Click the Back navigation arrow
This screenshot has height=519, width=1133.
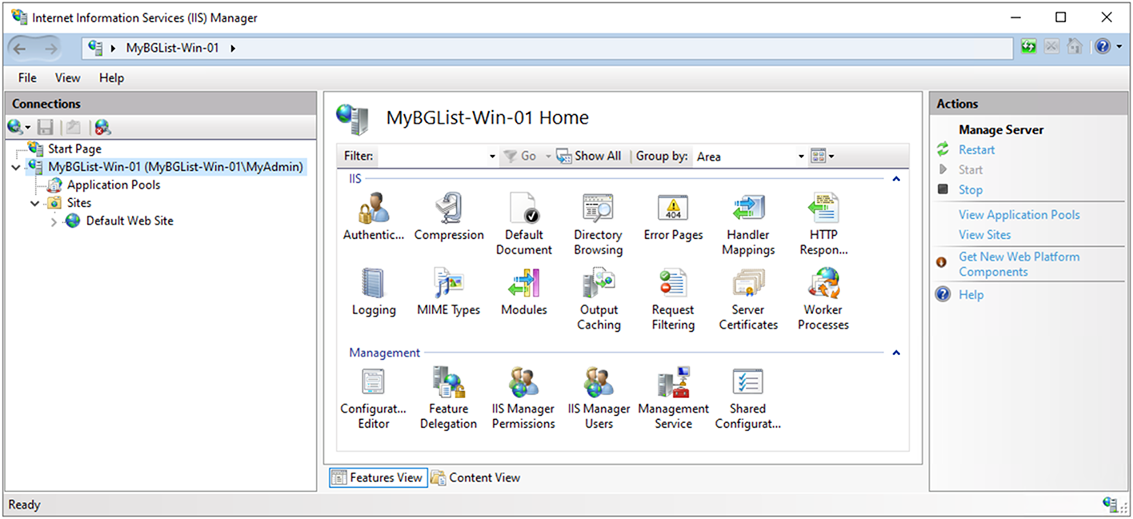click(x=20, y=48)
